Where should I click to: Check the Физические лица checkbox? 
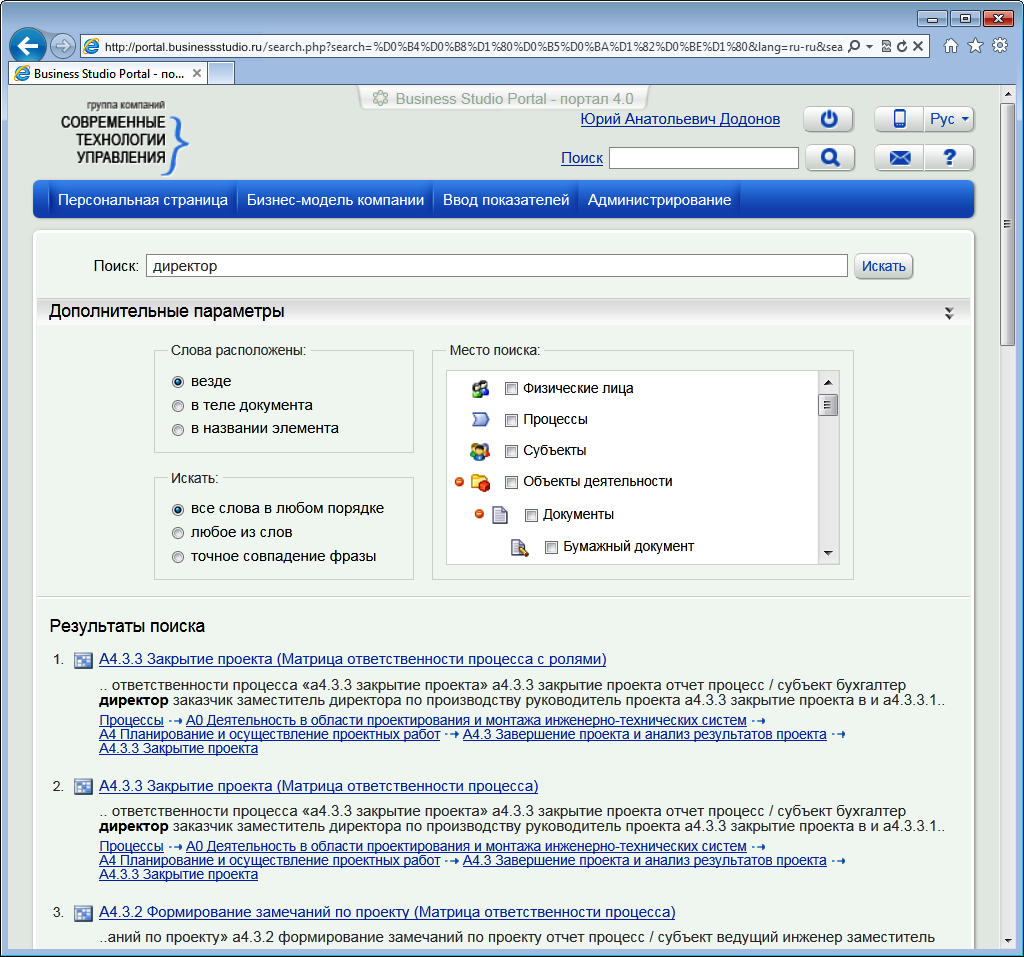click(511, 389)
